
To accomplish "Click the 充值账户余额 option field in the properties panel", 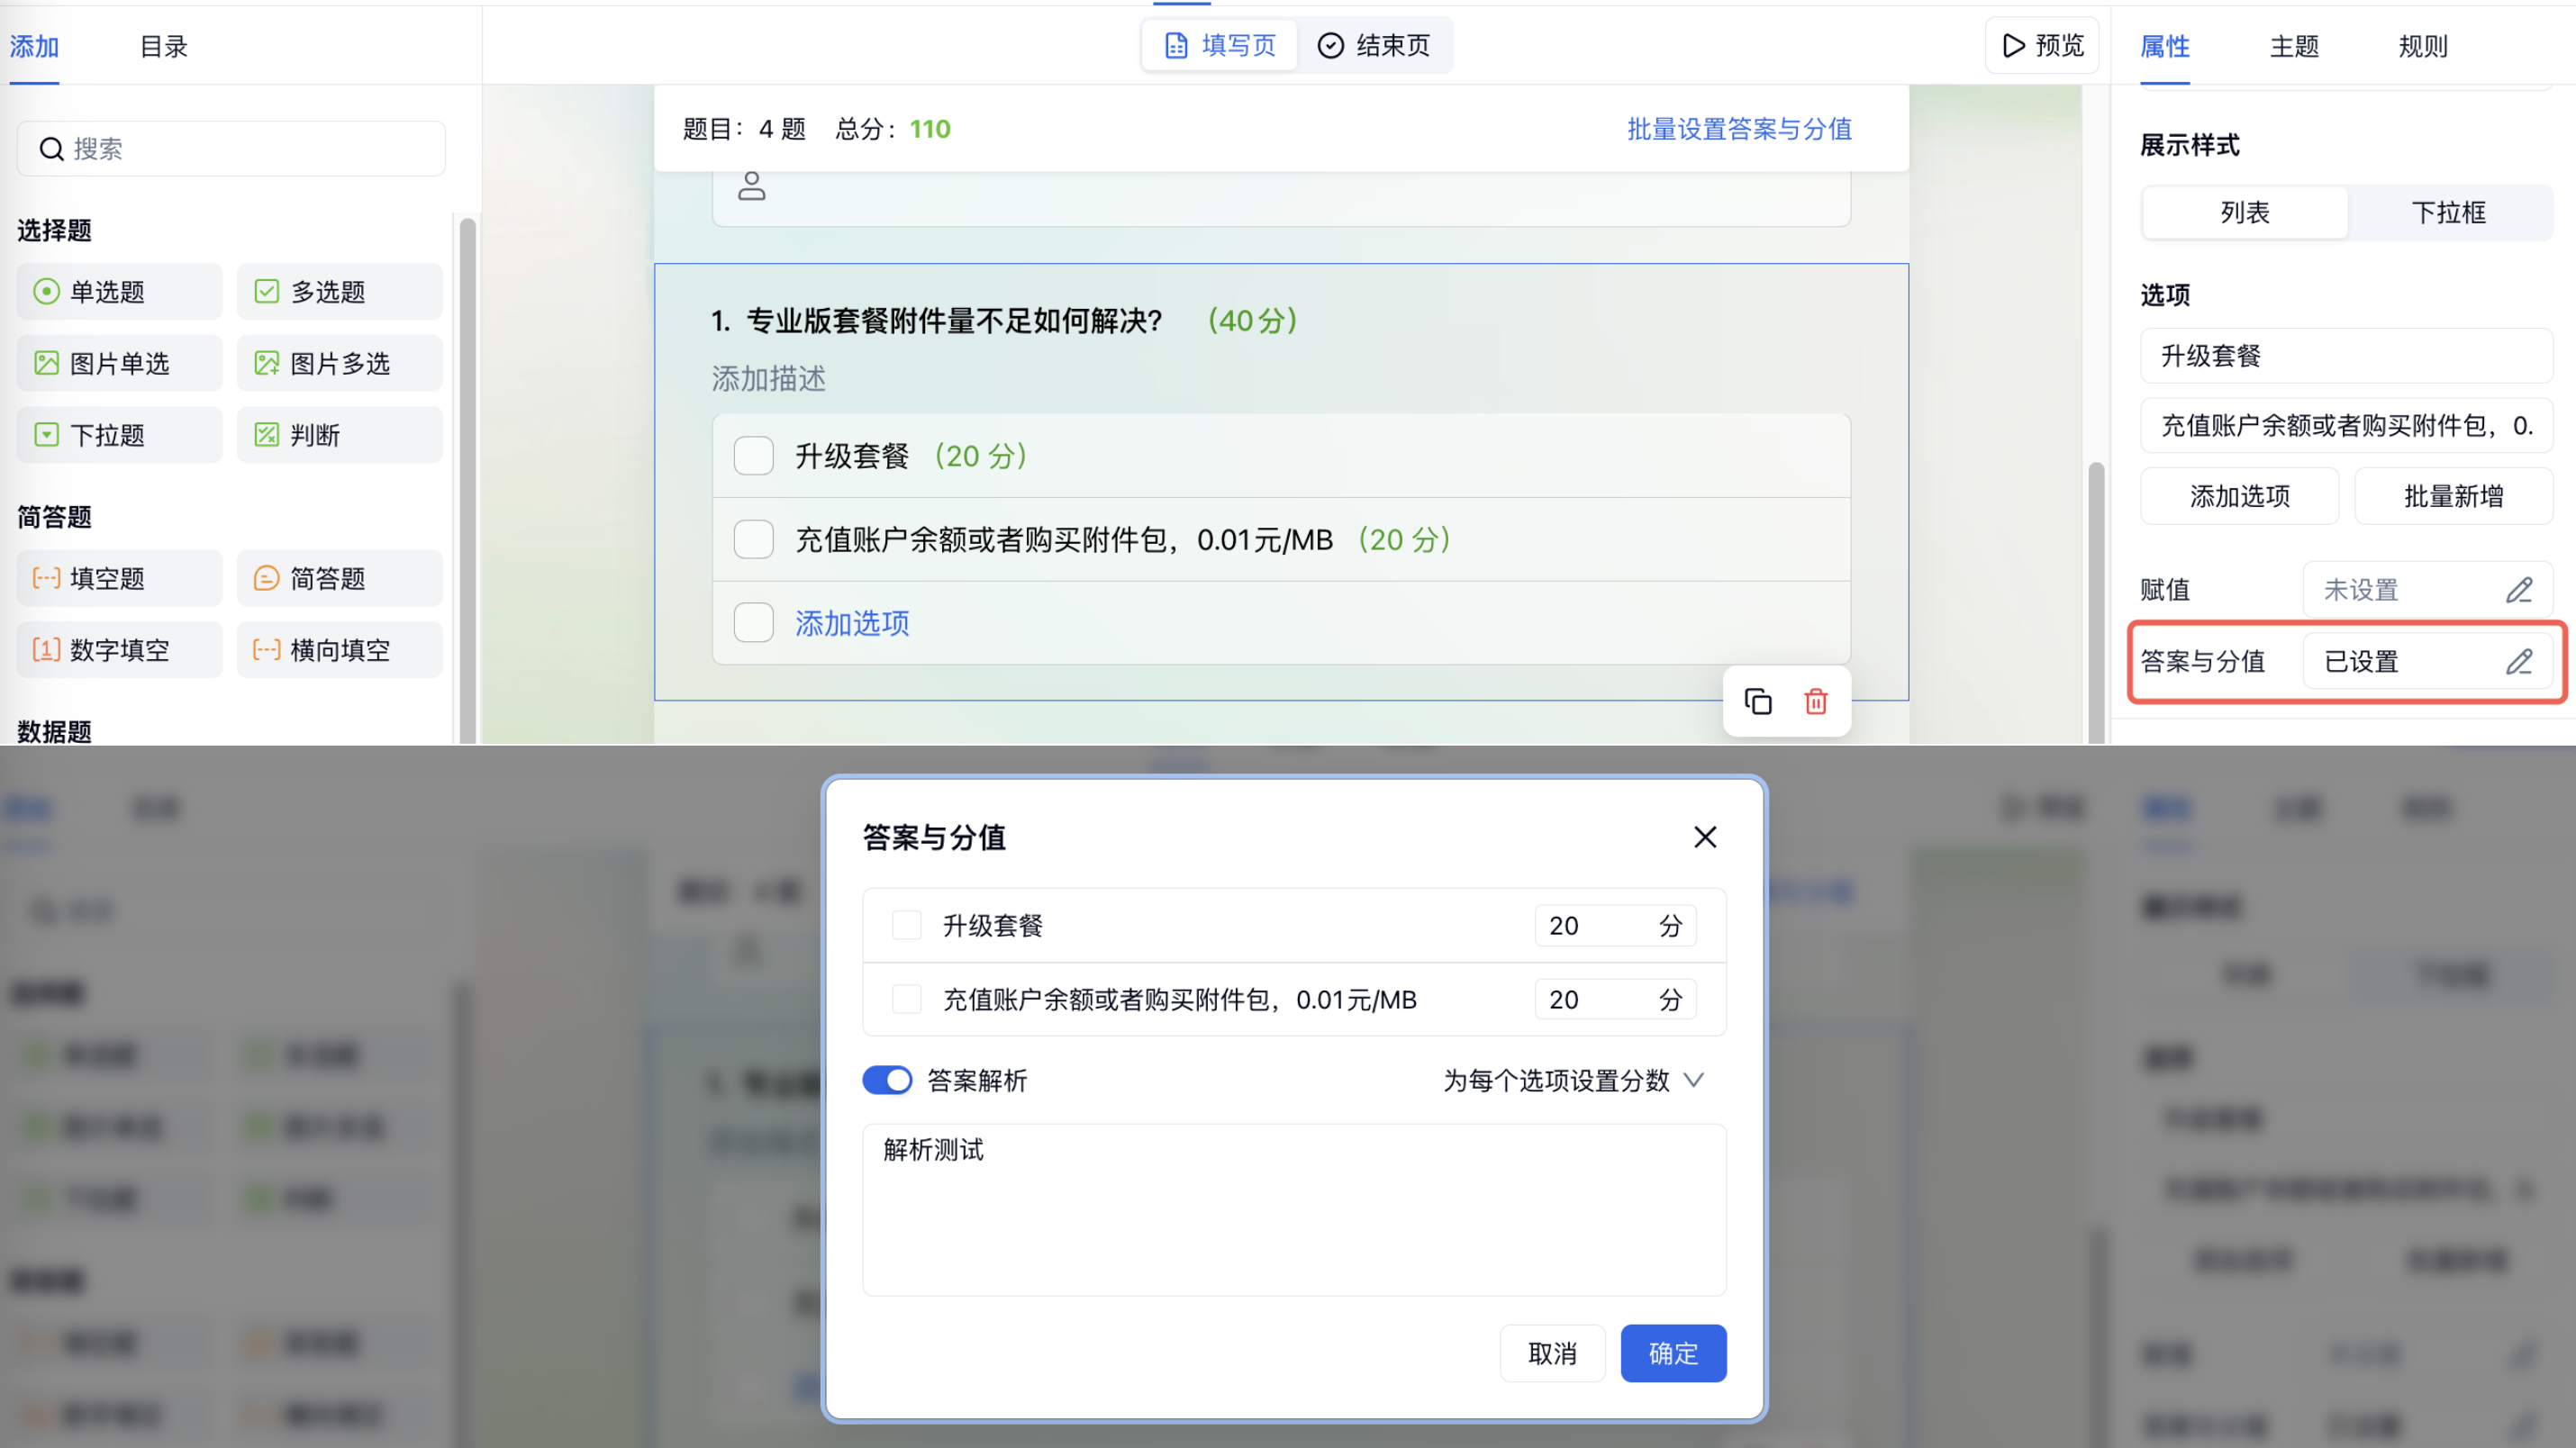I will (x=2346, y=426).
